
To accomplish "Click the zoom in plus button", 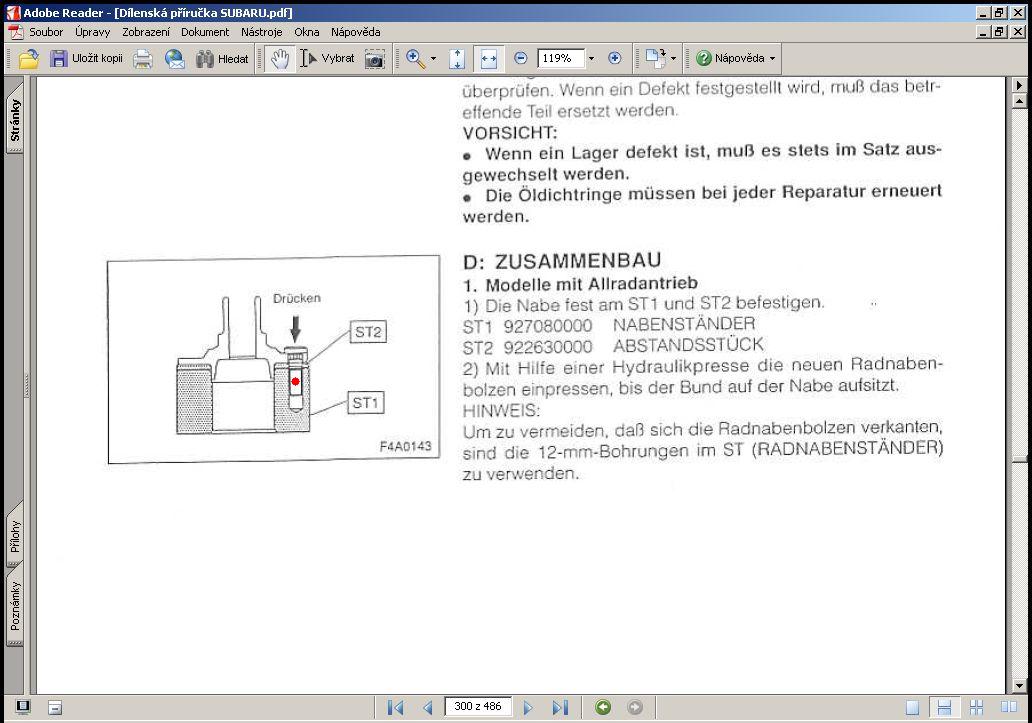I will click(615, 59).
